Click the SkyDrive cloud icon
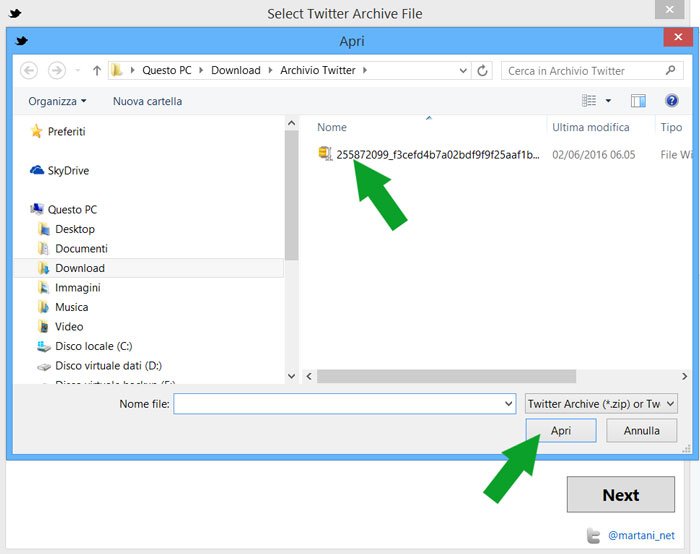Screen dimensions: 700x554 [x=37, y=170]
